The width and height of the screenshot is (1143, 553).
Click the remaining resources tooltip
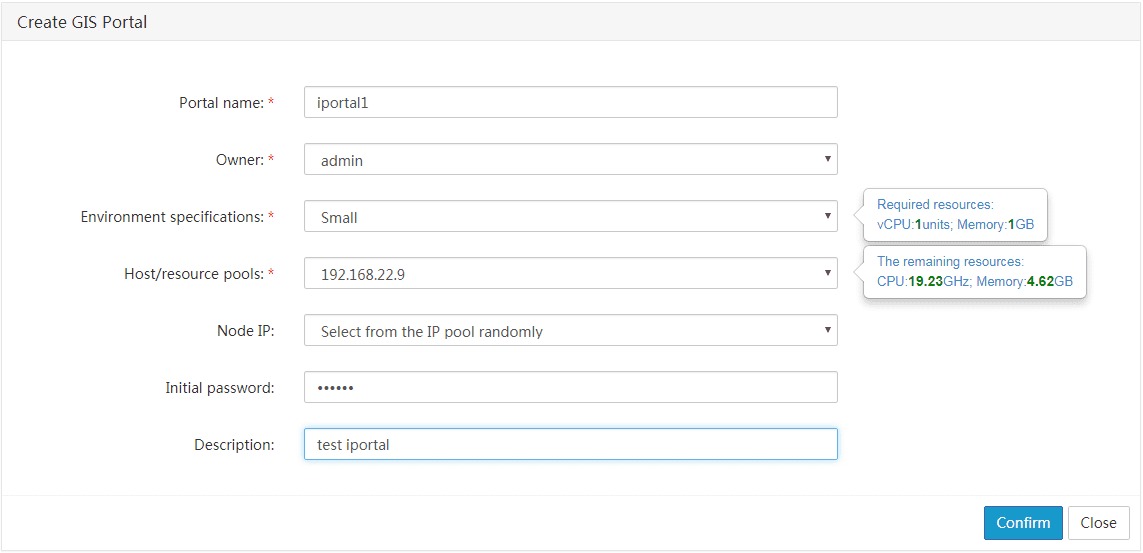click(975, 271)
